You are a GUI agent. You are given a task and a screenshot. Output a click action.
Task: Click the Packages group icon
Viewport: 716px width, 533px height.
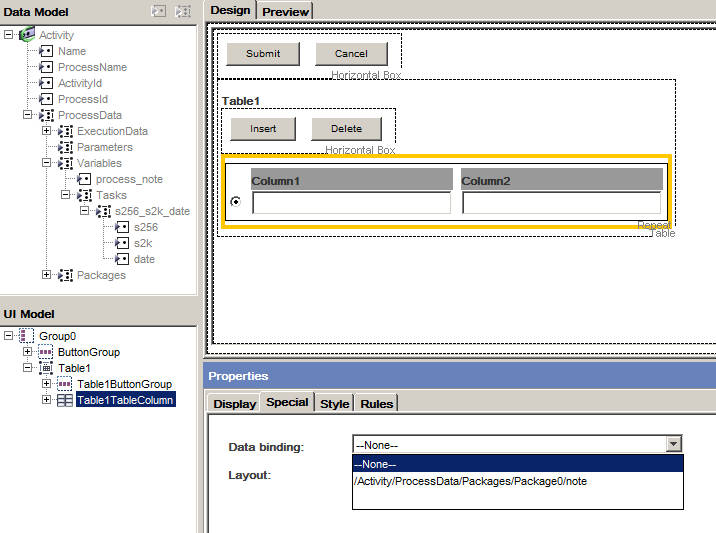point(65,275)
